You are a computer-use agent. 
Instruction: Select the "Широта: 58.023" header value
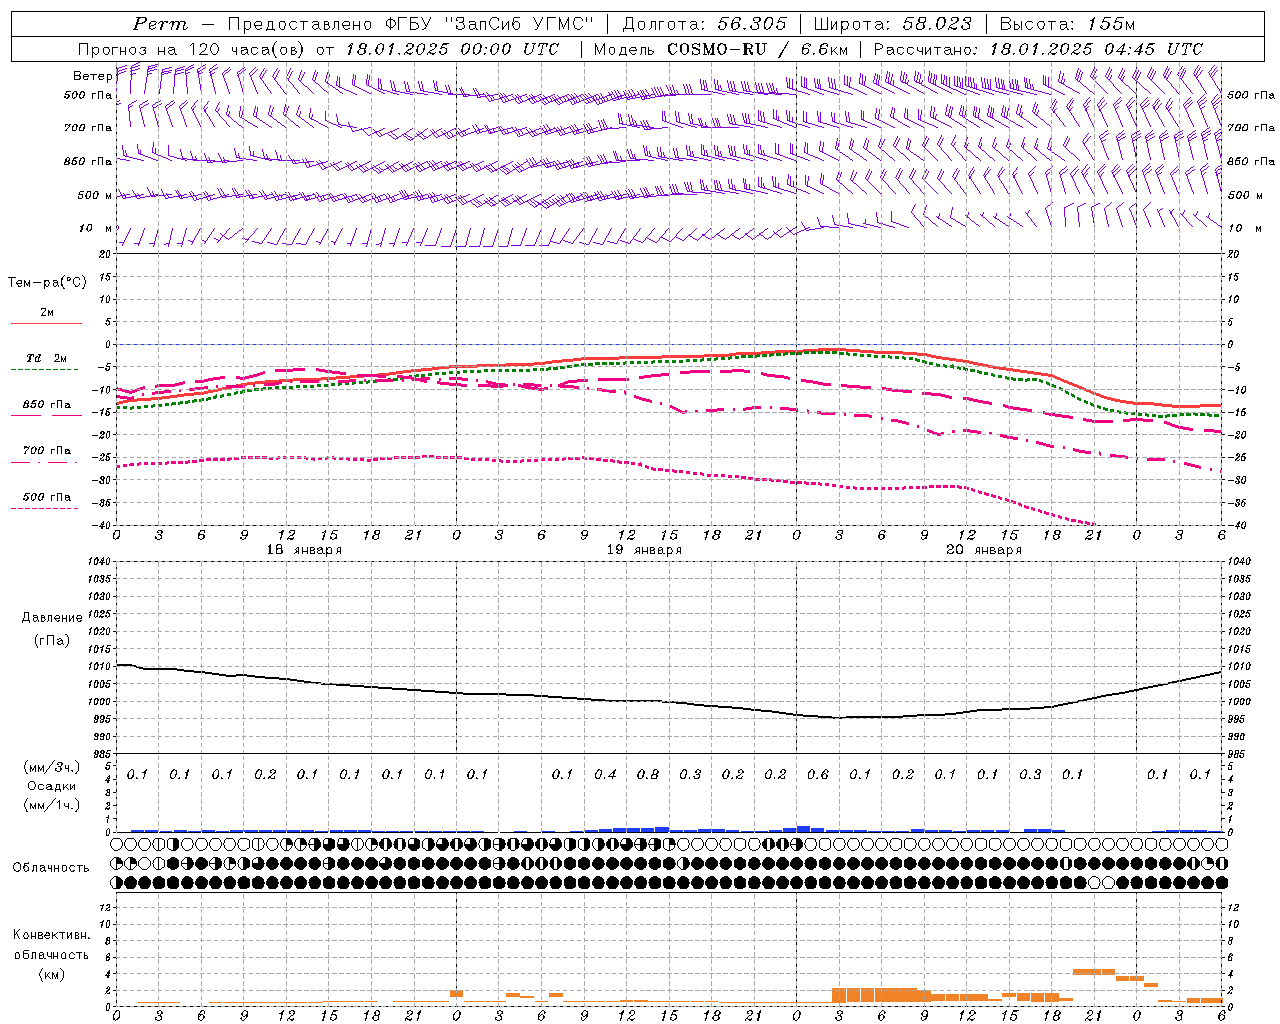click(892, 24)
